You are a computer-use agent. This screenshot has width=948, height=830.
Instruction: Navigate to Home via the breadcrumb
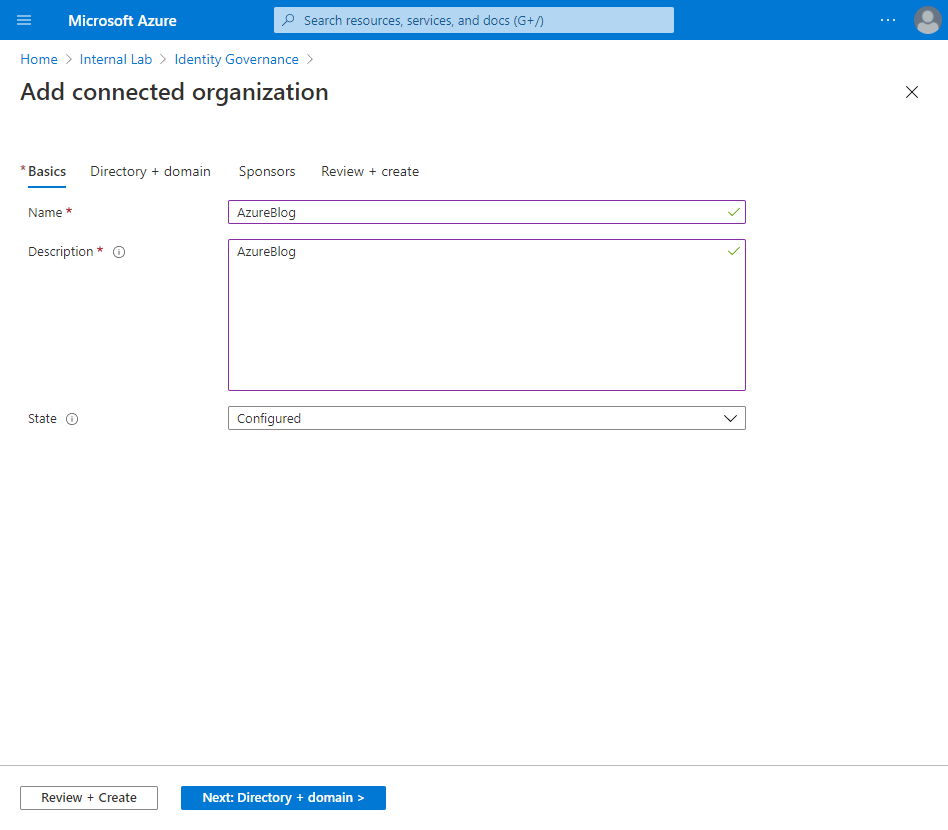[38, 59]
